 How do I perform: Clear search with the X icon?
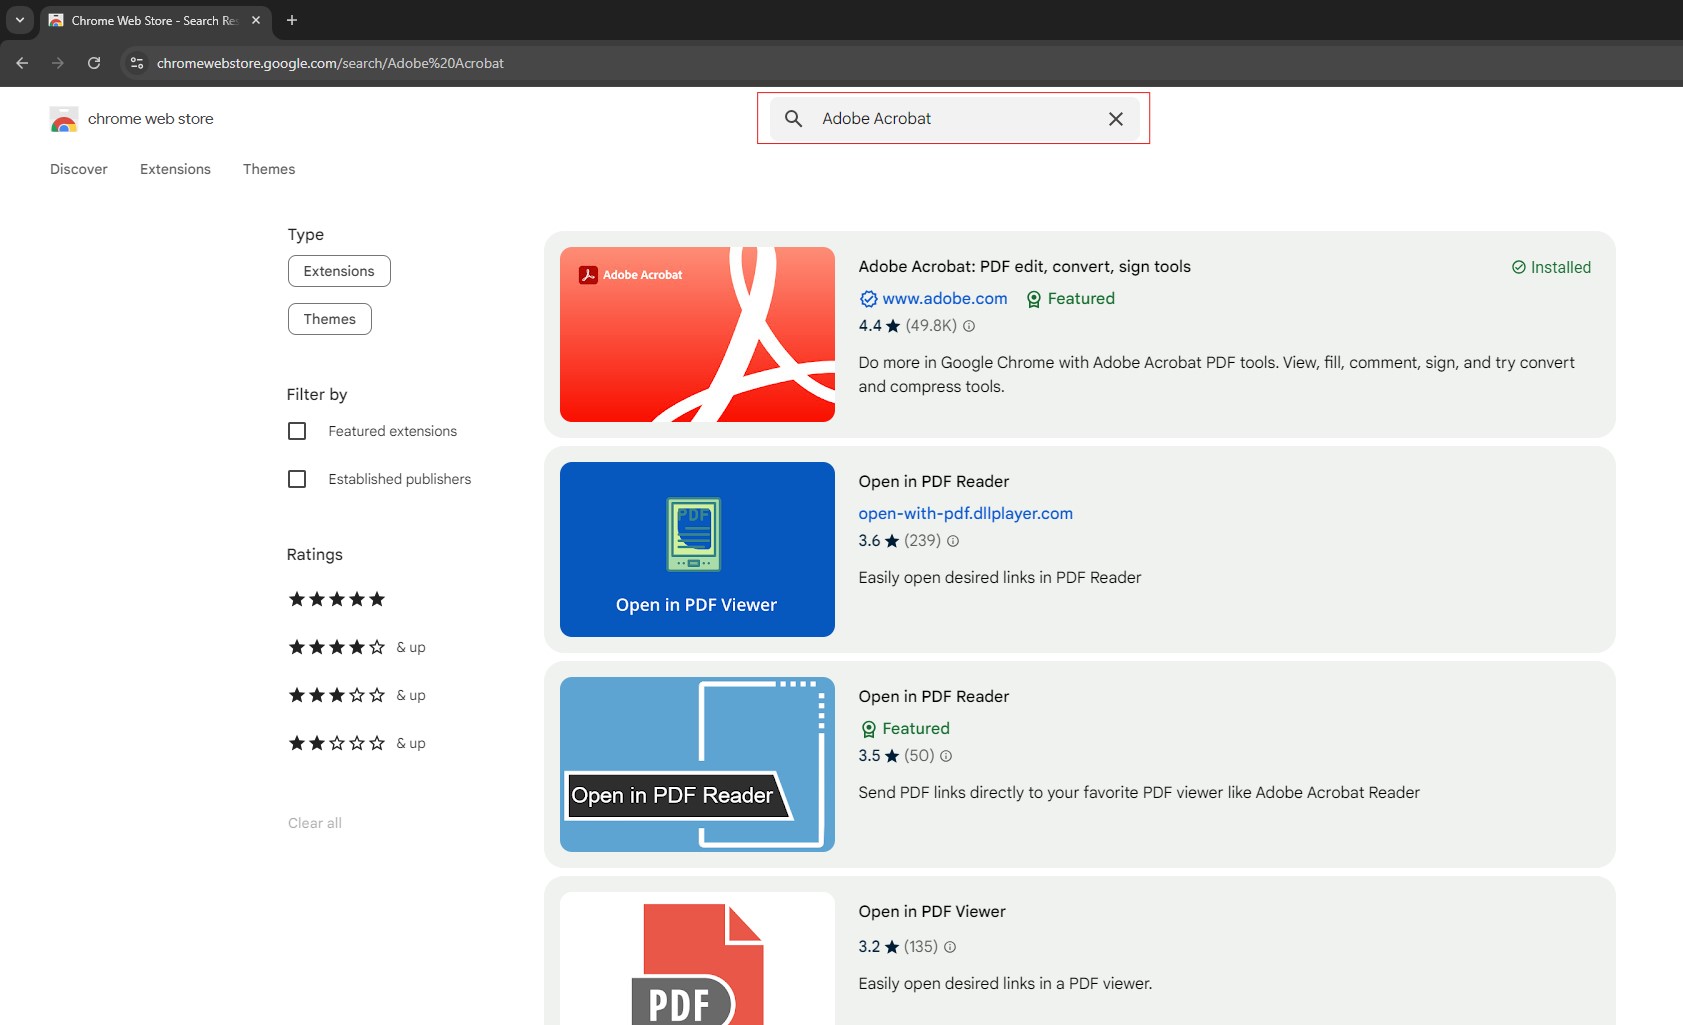click(1116, 119)
